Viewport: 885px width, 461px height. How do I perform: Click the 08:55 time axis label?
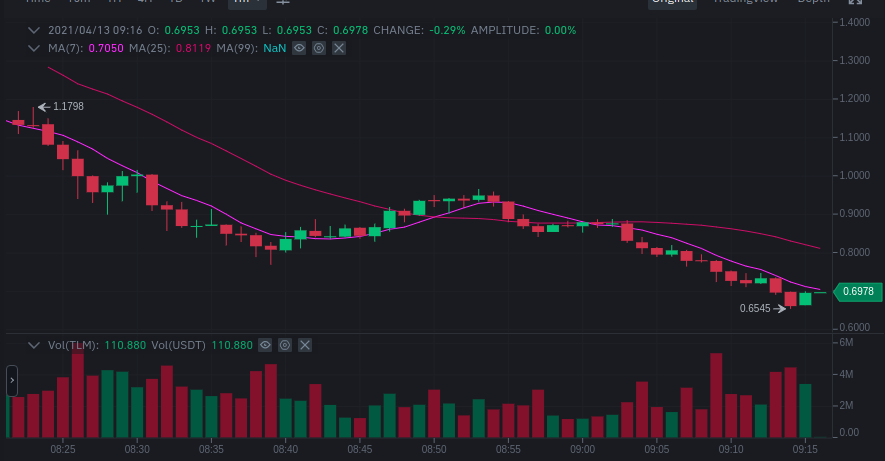coord(508,450)
